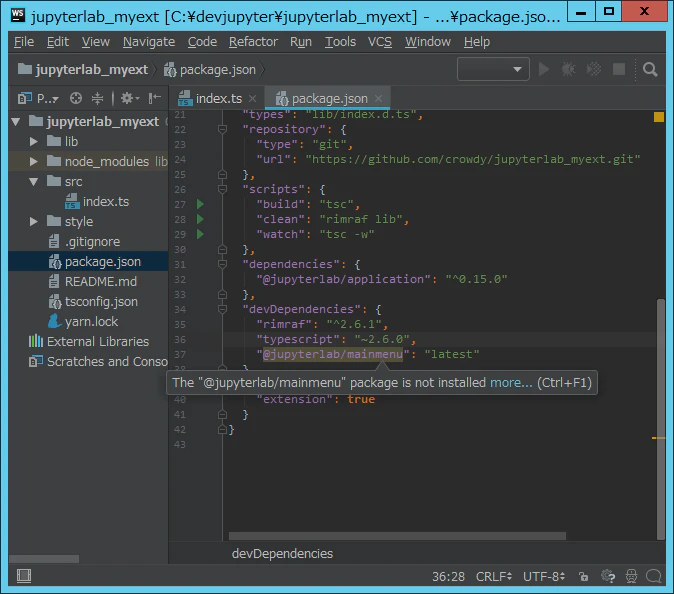Click devDependencies breadcrumb below editor
The height and width of the screenshot is (594, 674).
point(282,553)
